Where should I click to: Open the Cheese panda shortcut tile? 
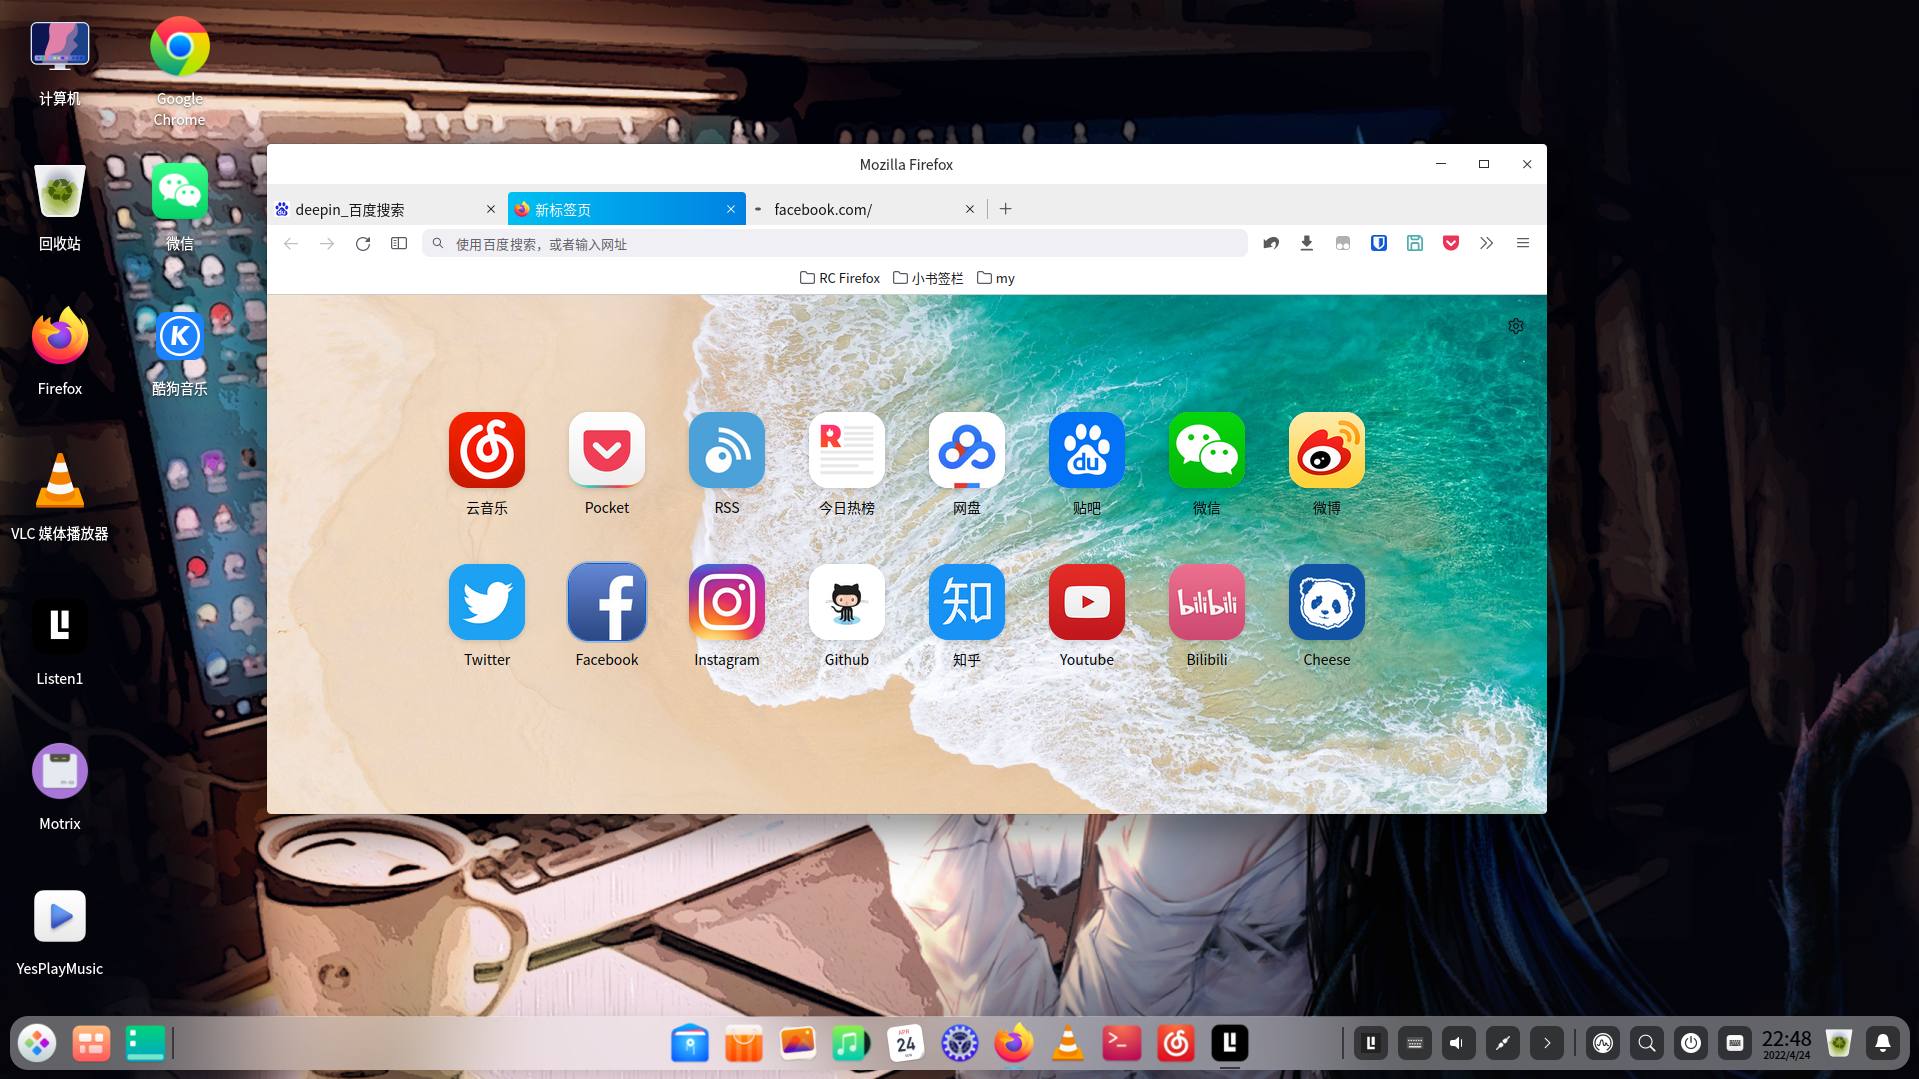pyautogui.click(x=1327, y=602)
